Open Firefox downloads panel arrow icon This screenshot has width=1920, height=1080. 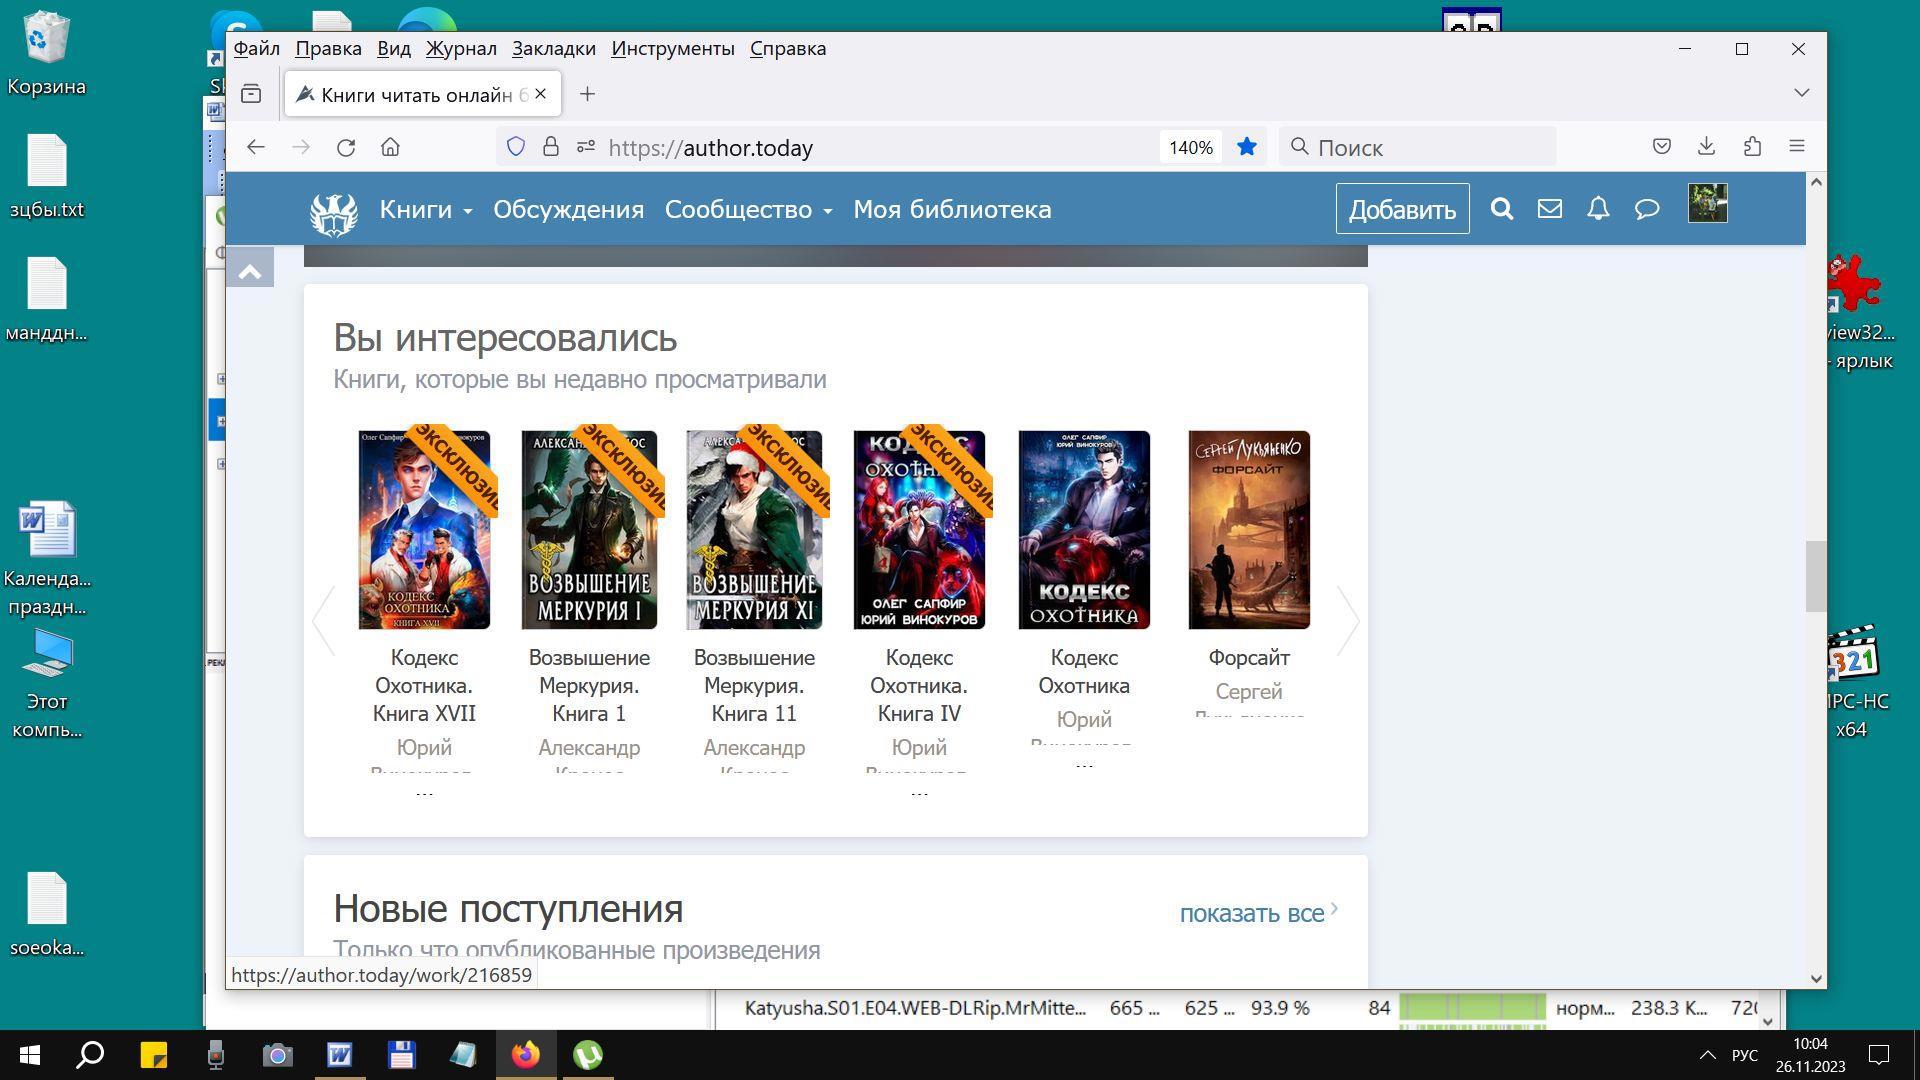tap(1706, 147)
